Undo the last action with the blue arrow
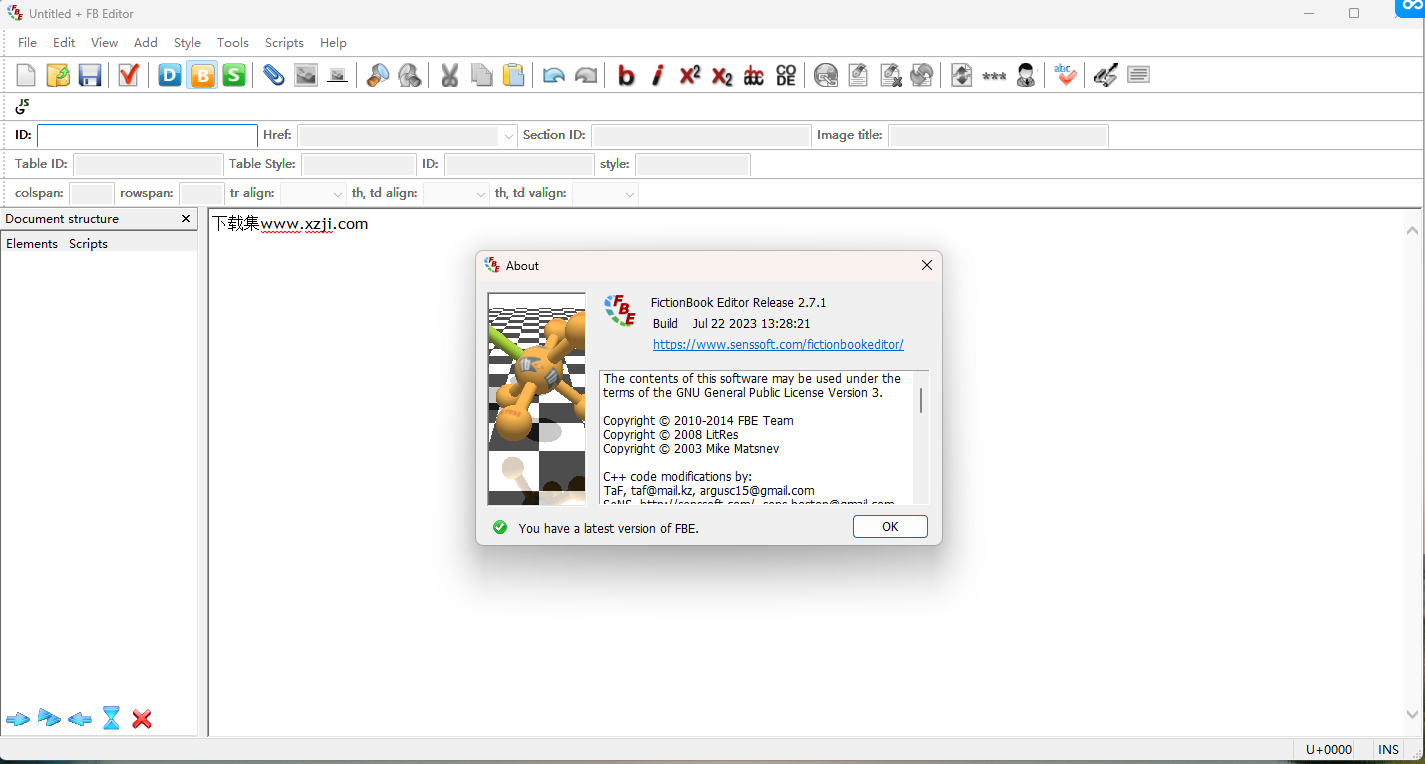The height and width of the screenshot is (764, 1425). pos(554,75)
